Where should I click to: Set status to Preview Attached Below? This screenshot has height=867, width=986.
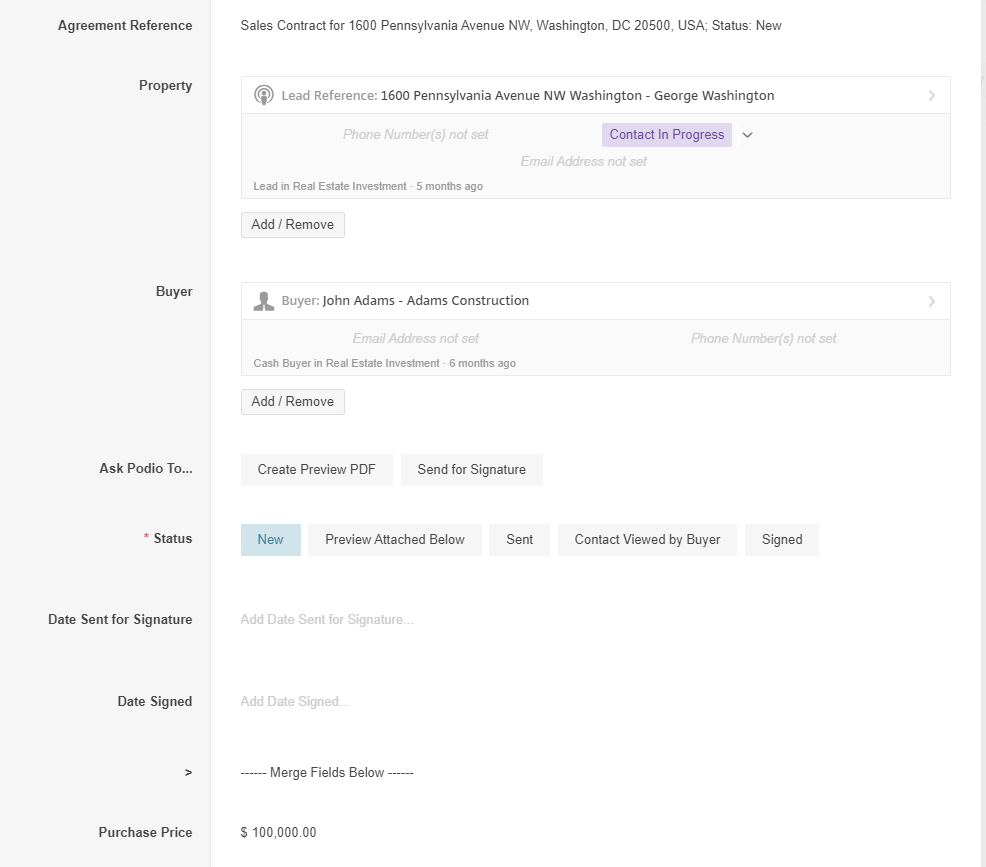[394, 540]
